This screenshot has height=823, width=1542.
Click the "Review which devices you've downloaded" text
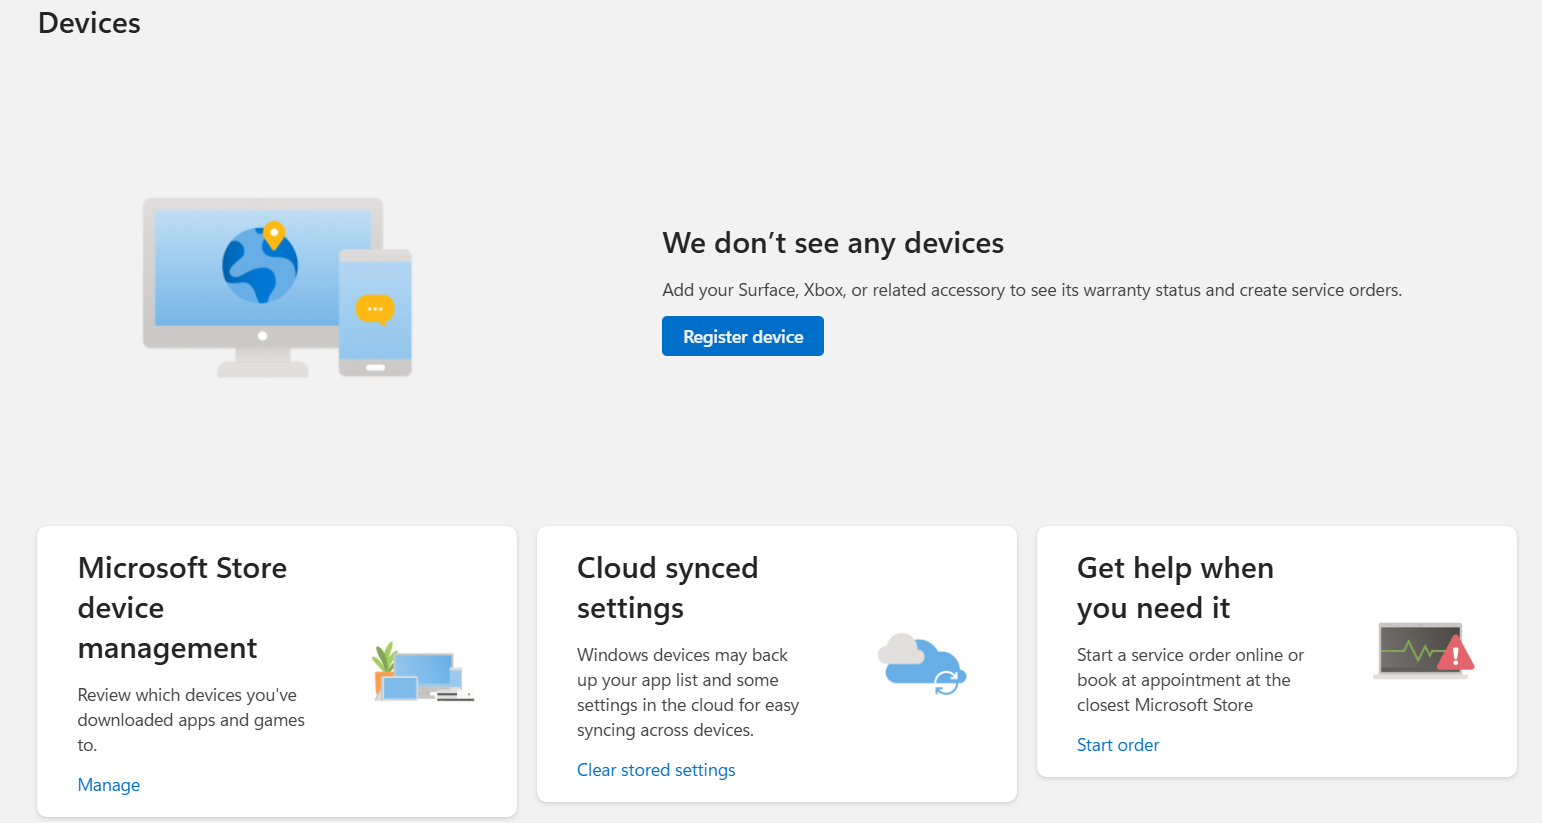191,720
